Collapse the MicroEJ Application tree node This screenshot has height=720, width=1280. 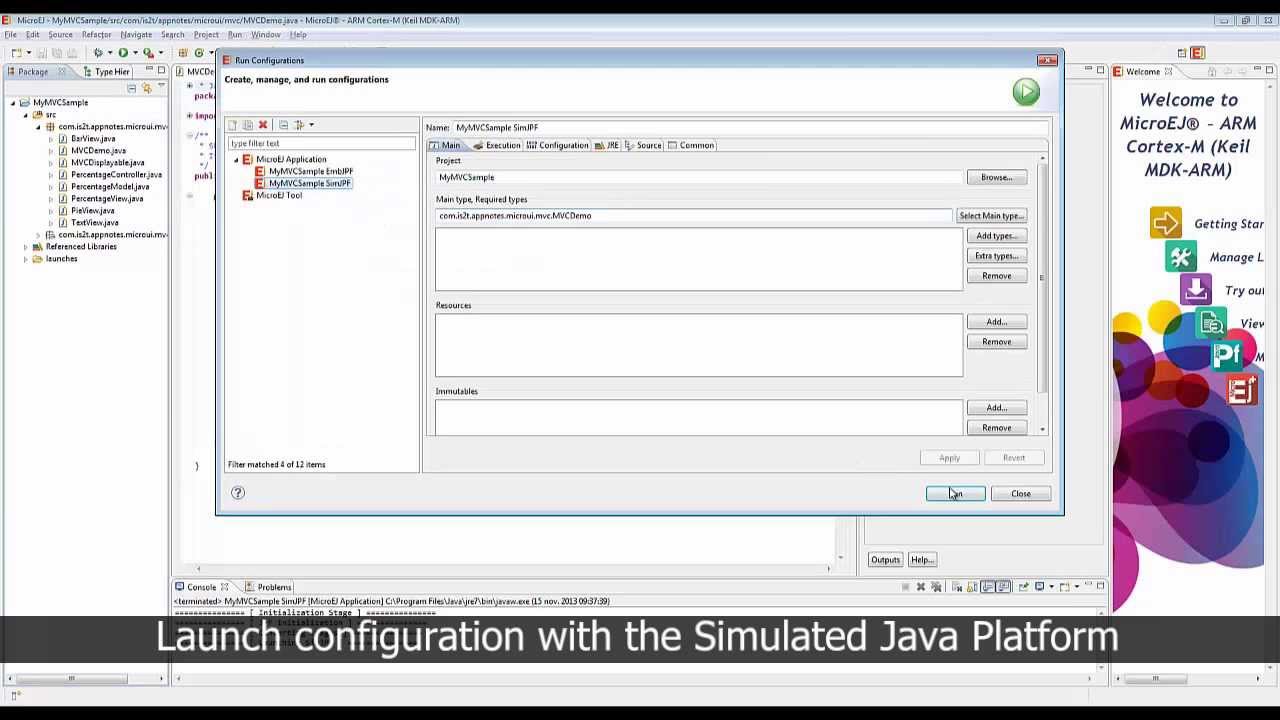236,160
